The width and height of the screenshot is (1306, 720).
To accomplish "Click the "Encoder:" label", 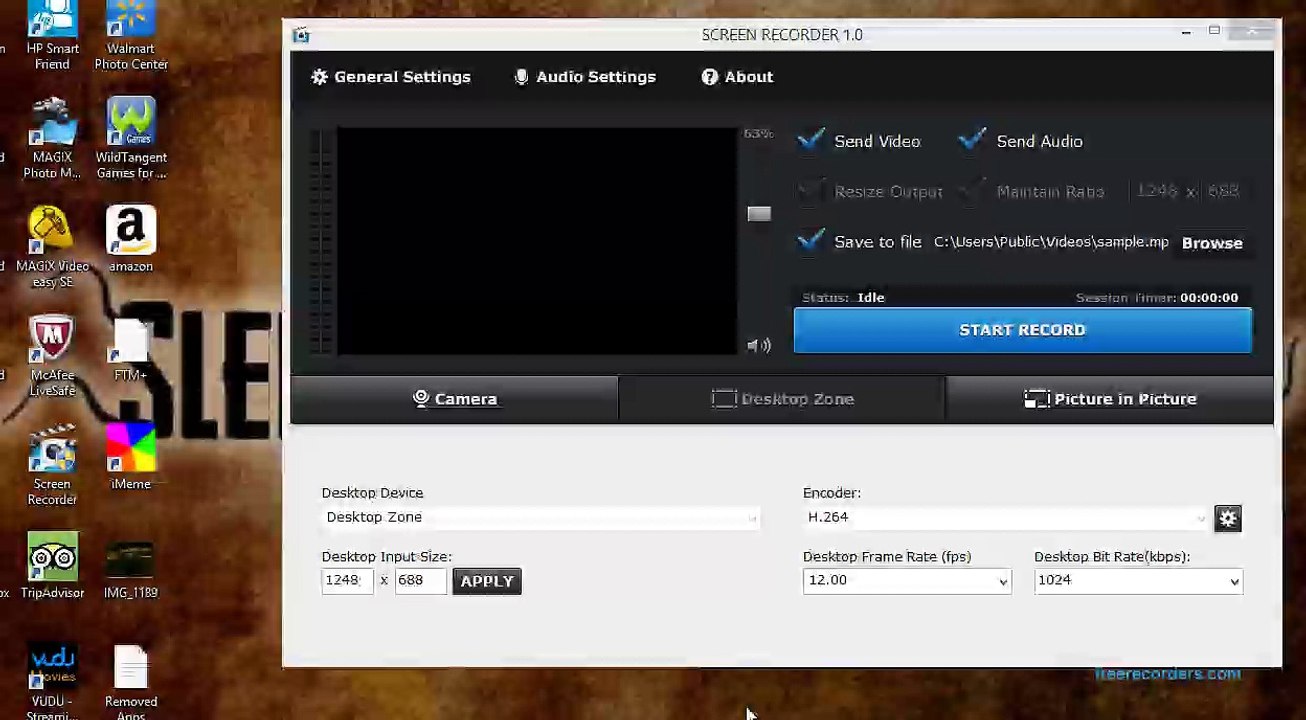I will pos(832,493).
